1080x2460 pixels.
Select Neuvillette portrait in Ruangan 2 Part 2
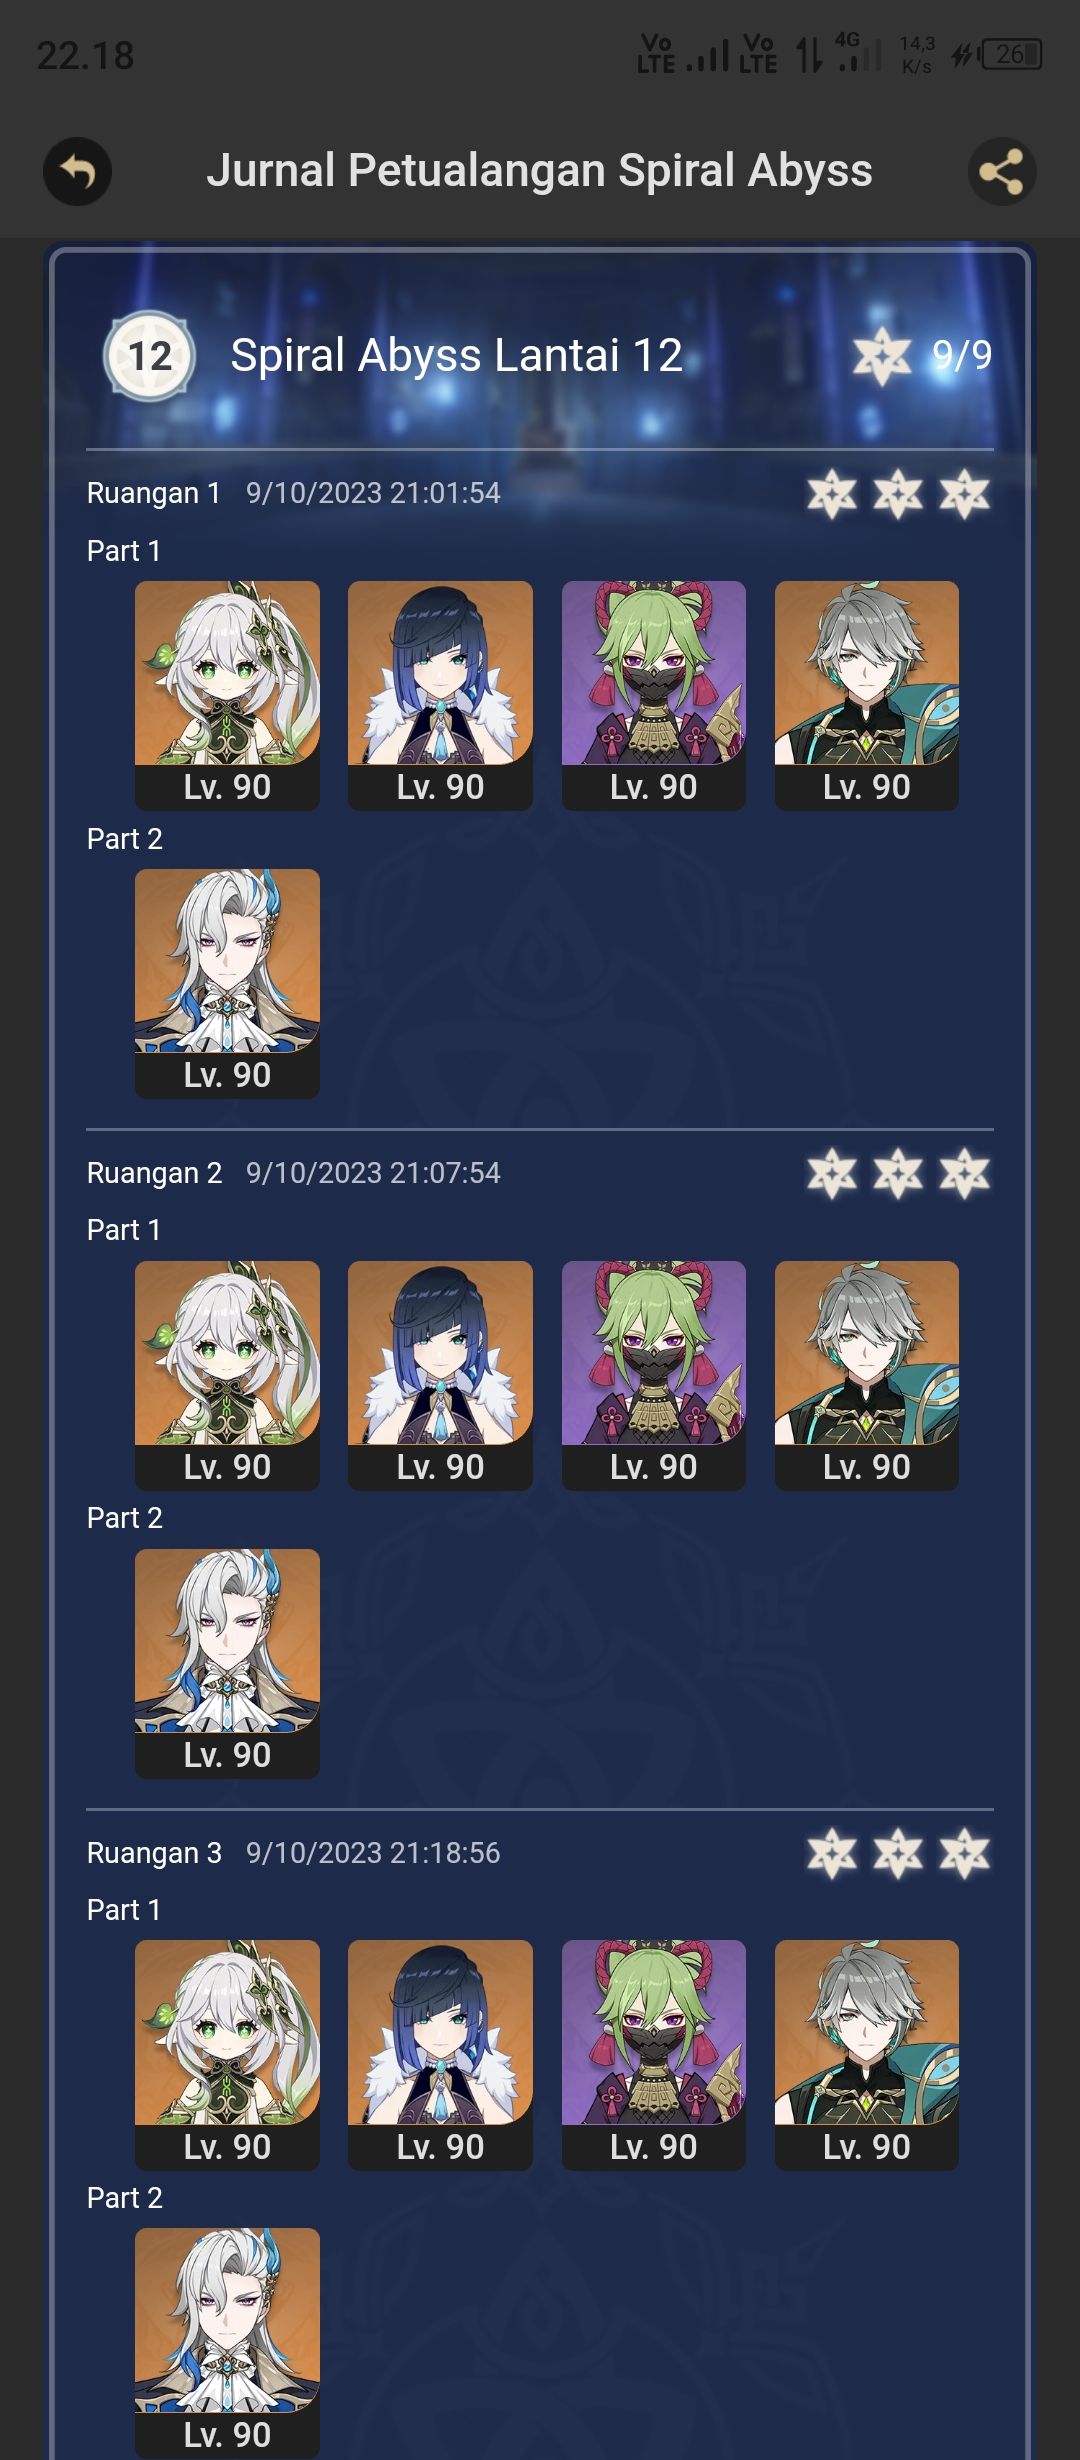[227, 1663]
